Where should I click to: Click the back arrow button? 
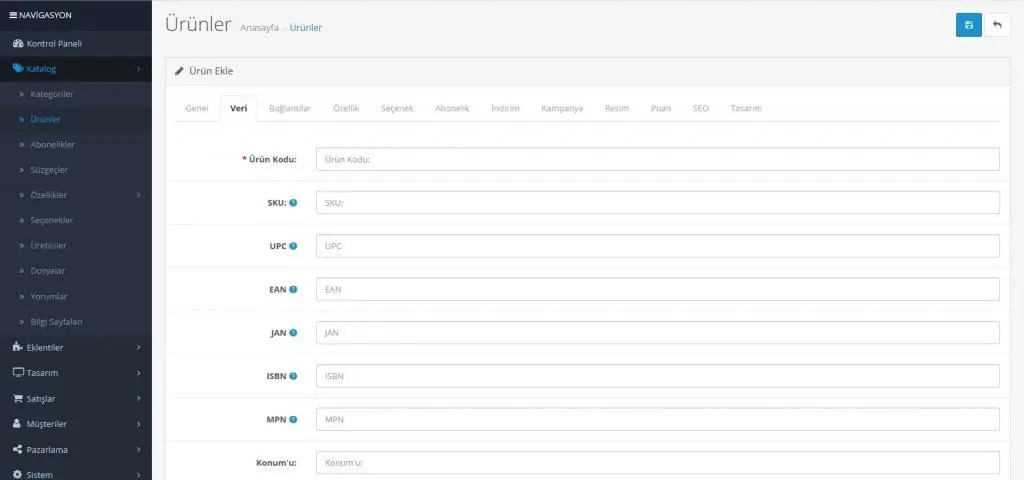click(997, 25)
